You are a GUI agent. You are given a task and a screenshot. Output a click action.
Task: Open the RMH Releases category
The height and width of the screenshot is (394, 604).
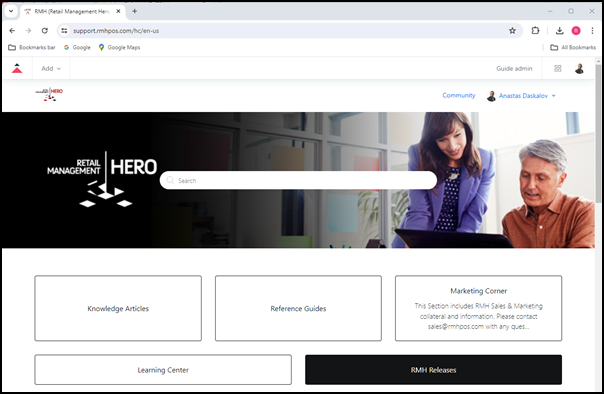coord(433,370)
